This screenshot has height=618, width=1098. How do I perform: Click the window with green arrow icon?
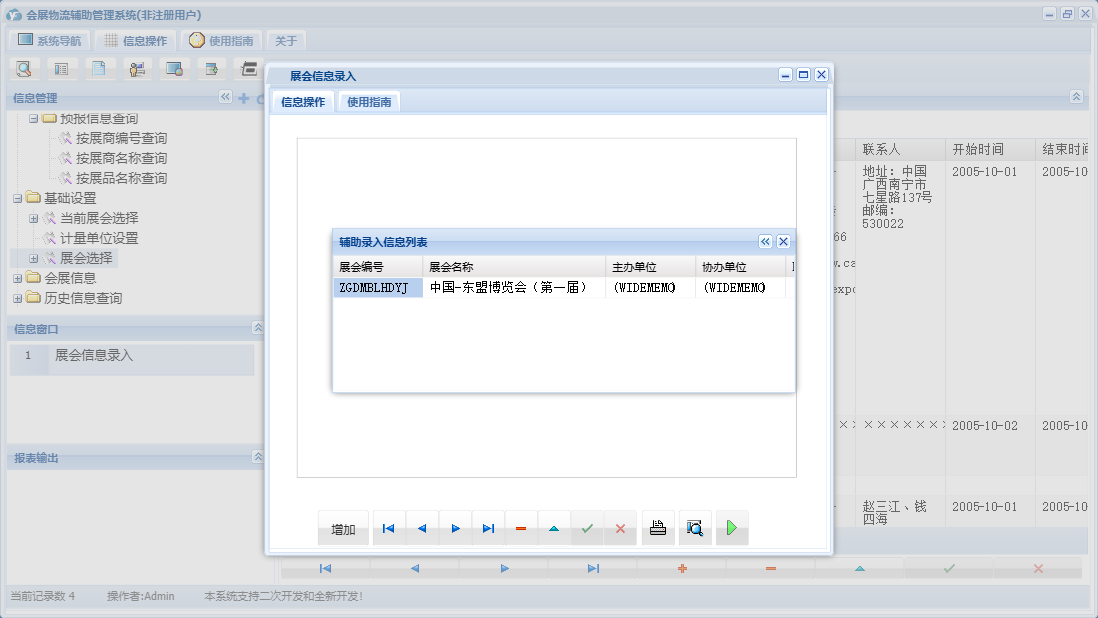tap(211, 69)
